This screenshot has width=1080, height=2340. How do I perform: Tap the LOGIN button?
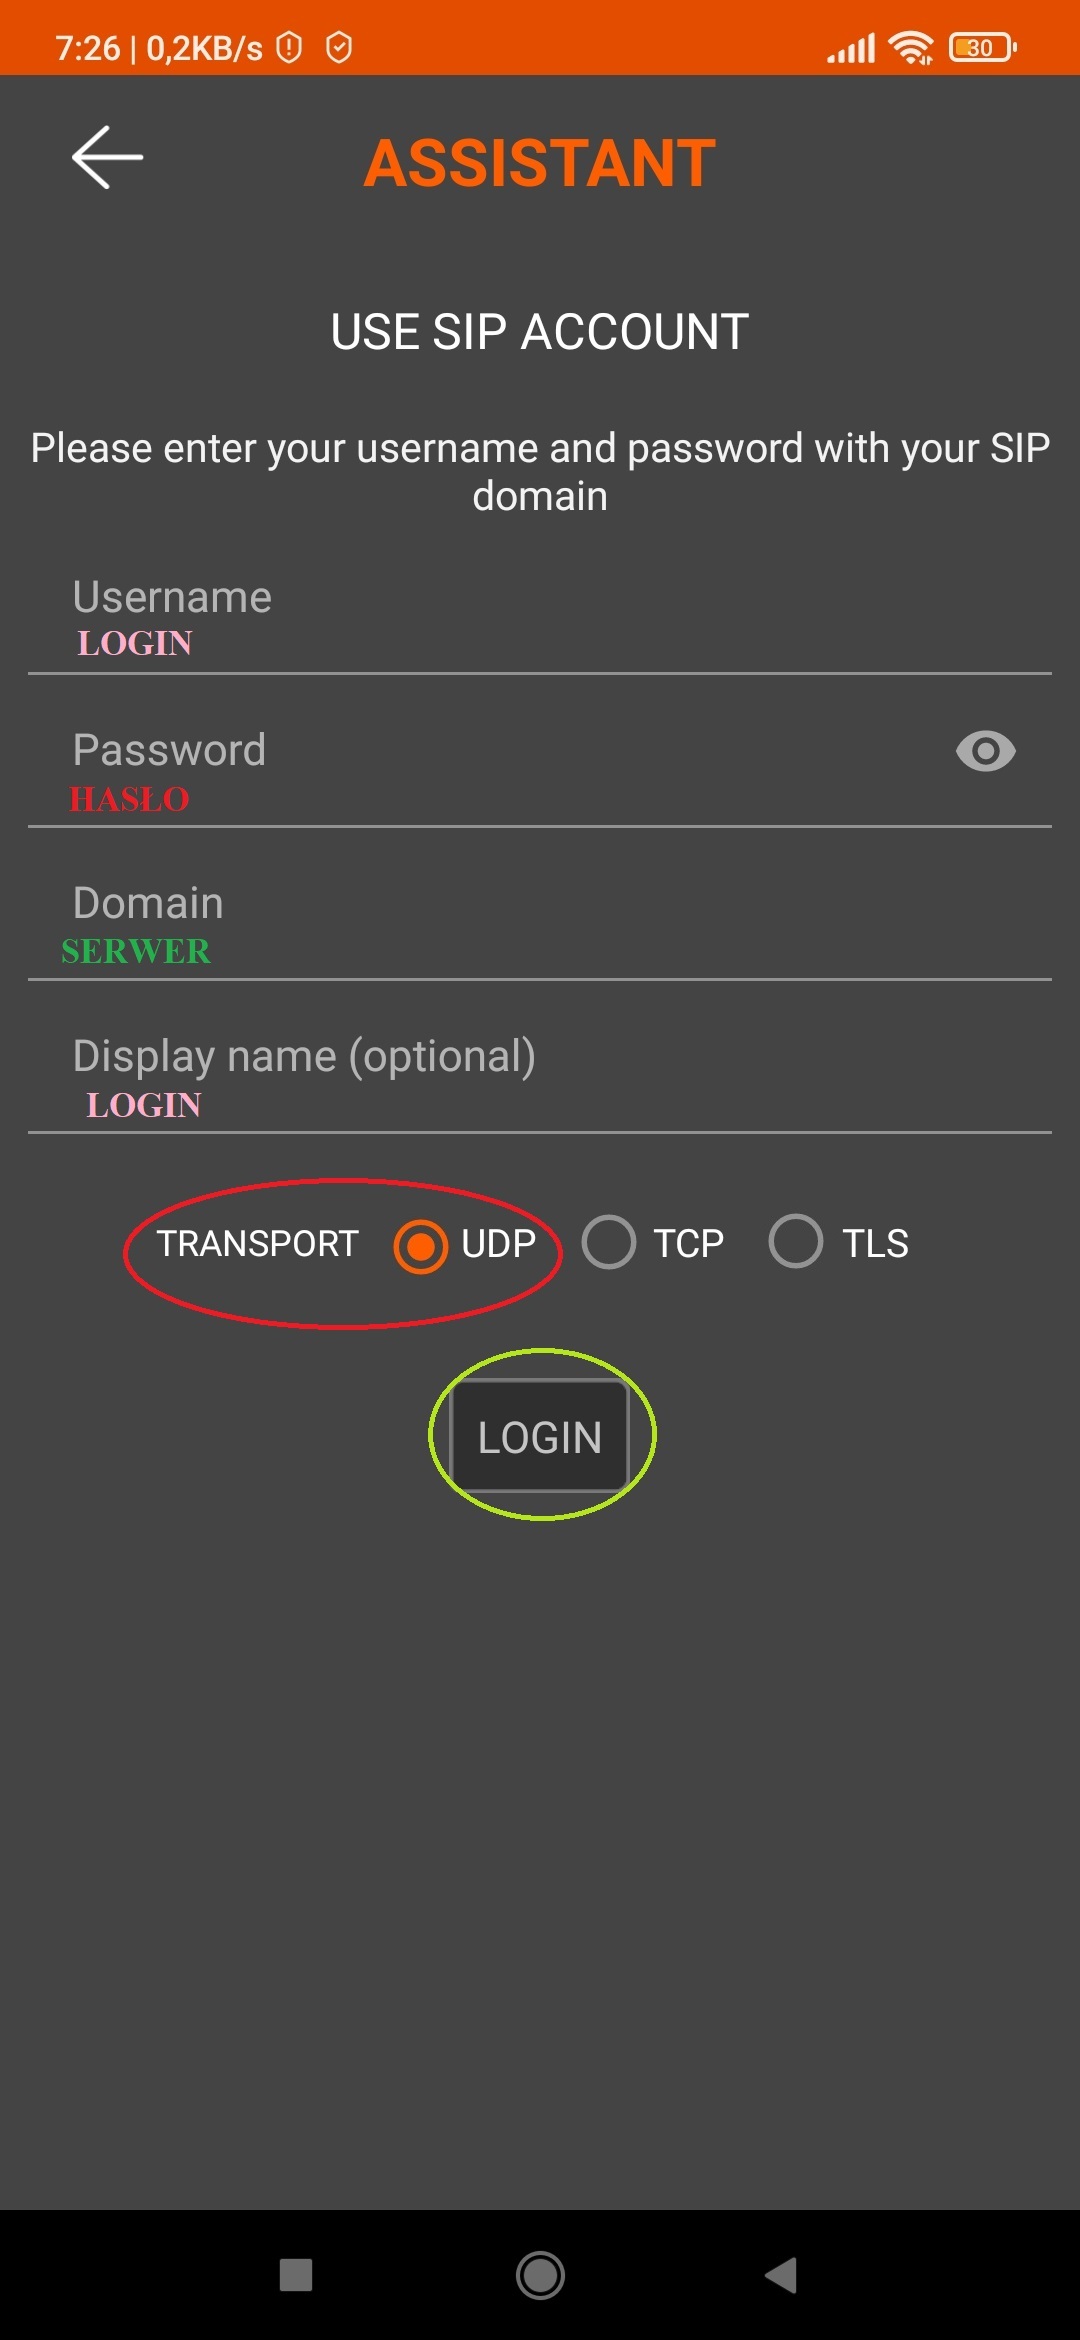click(x=540, y=1436)
